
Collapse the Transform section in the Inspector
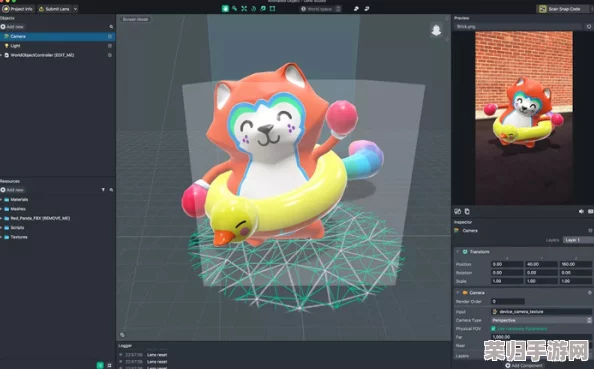458,252
